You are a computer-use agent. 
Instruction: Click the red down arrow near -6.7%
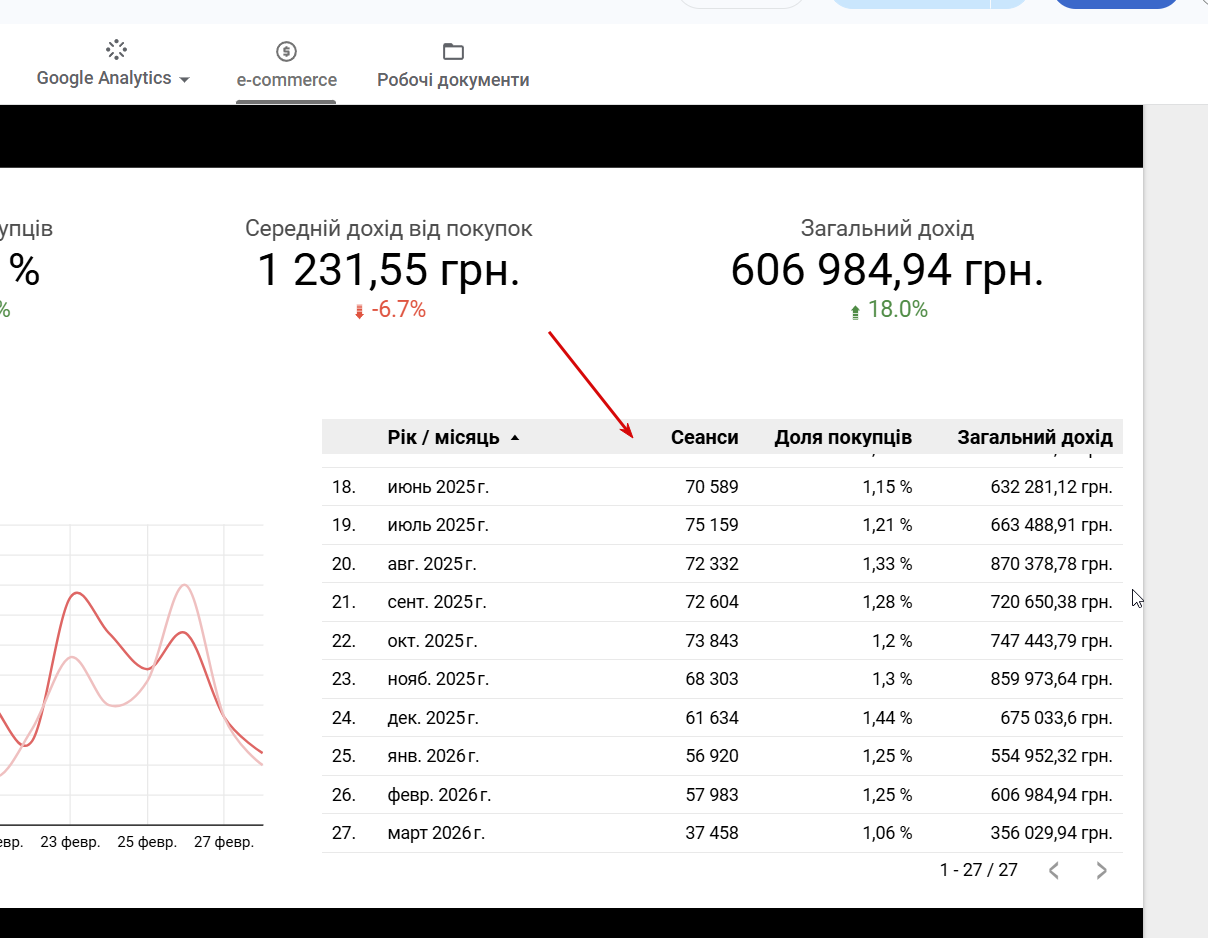[x=360, y=312]
